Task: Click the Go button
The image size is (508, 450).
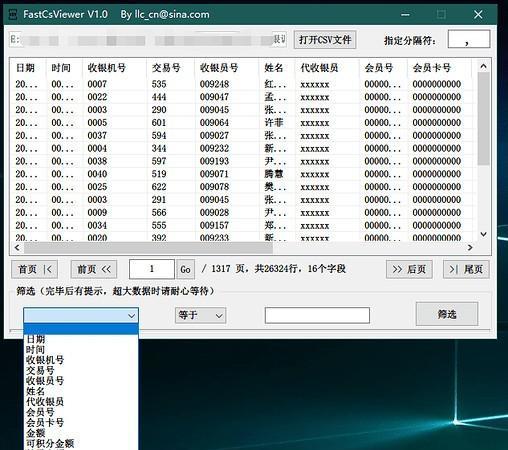Action: pos(185,269)
